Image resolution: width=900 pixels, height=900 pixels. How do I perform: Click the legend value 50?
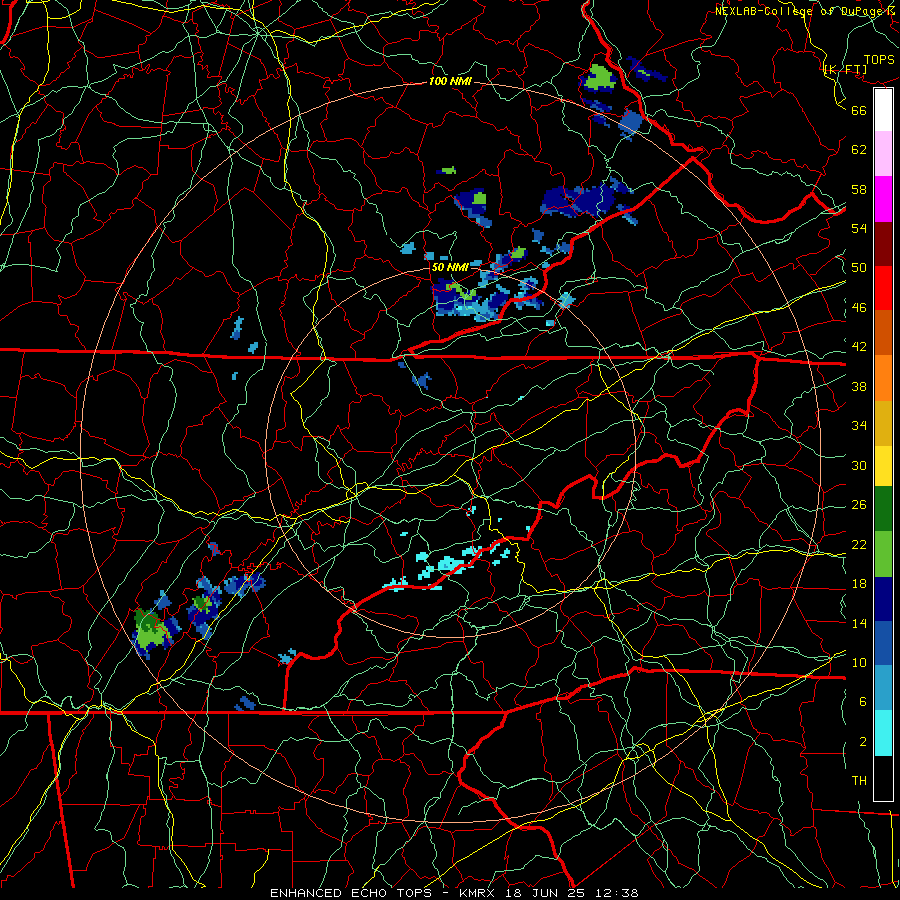[859, 268]
